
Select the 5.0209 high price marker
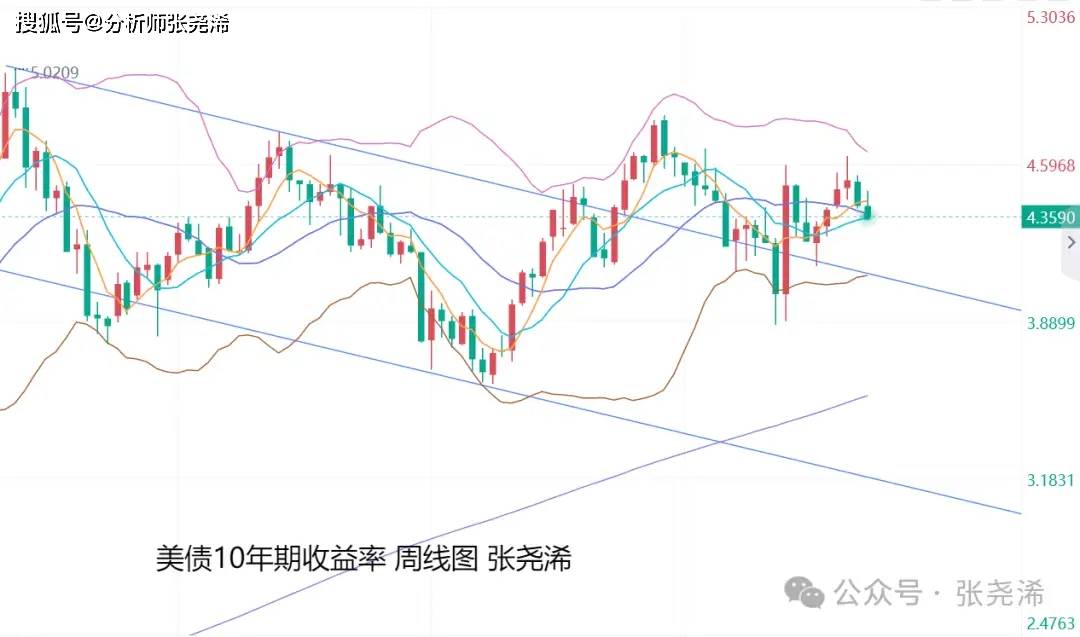click(x=48, y=72)
